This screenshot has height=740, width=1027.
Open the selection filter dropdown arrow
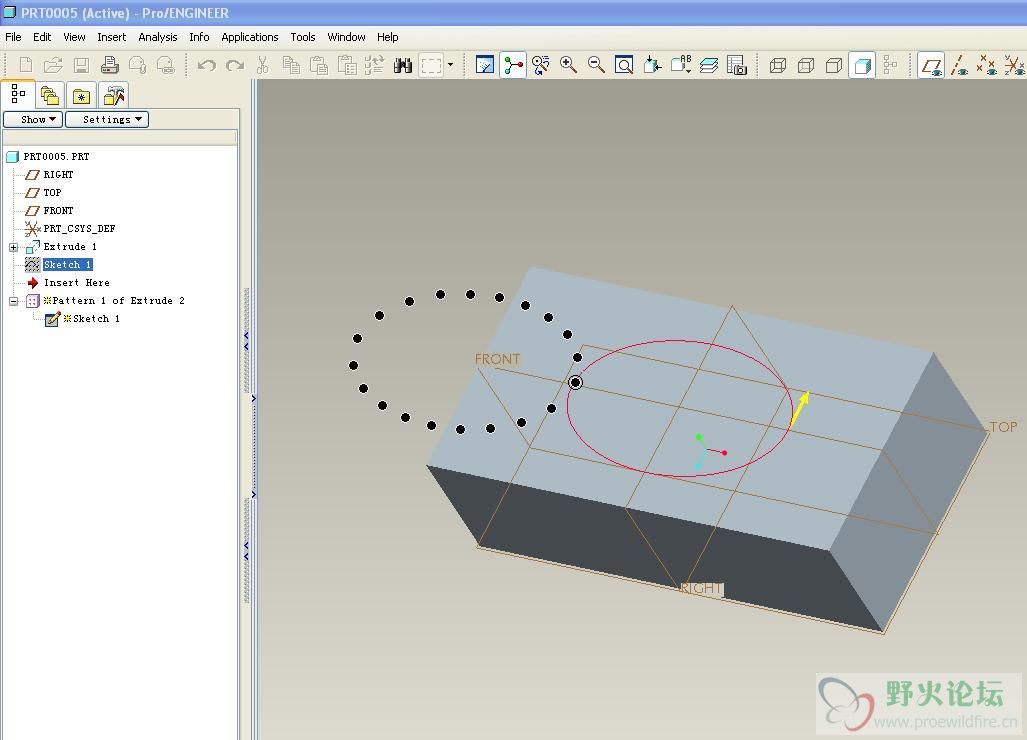[x=451, y=65]
